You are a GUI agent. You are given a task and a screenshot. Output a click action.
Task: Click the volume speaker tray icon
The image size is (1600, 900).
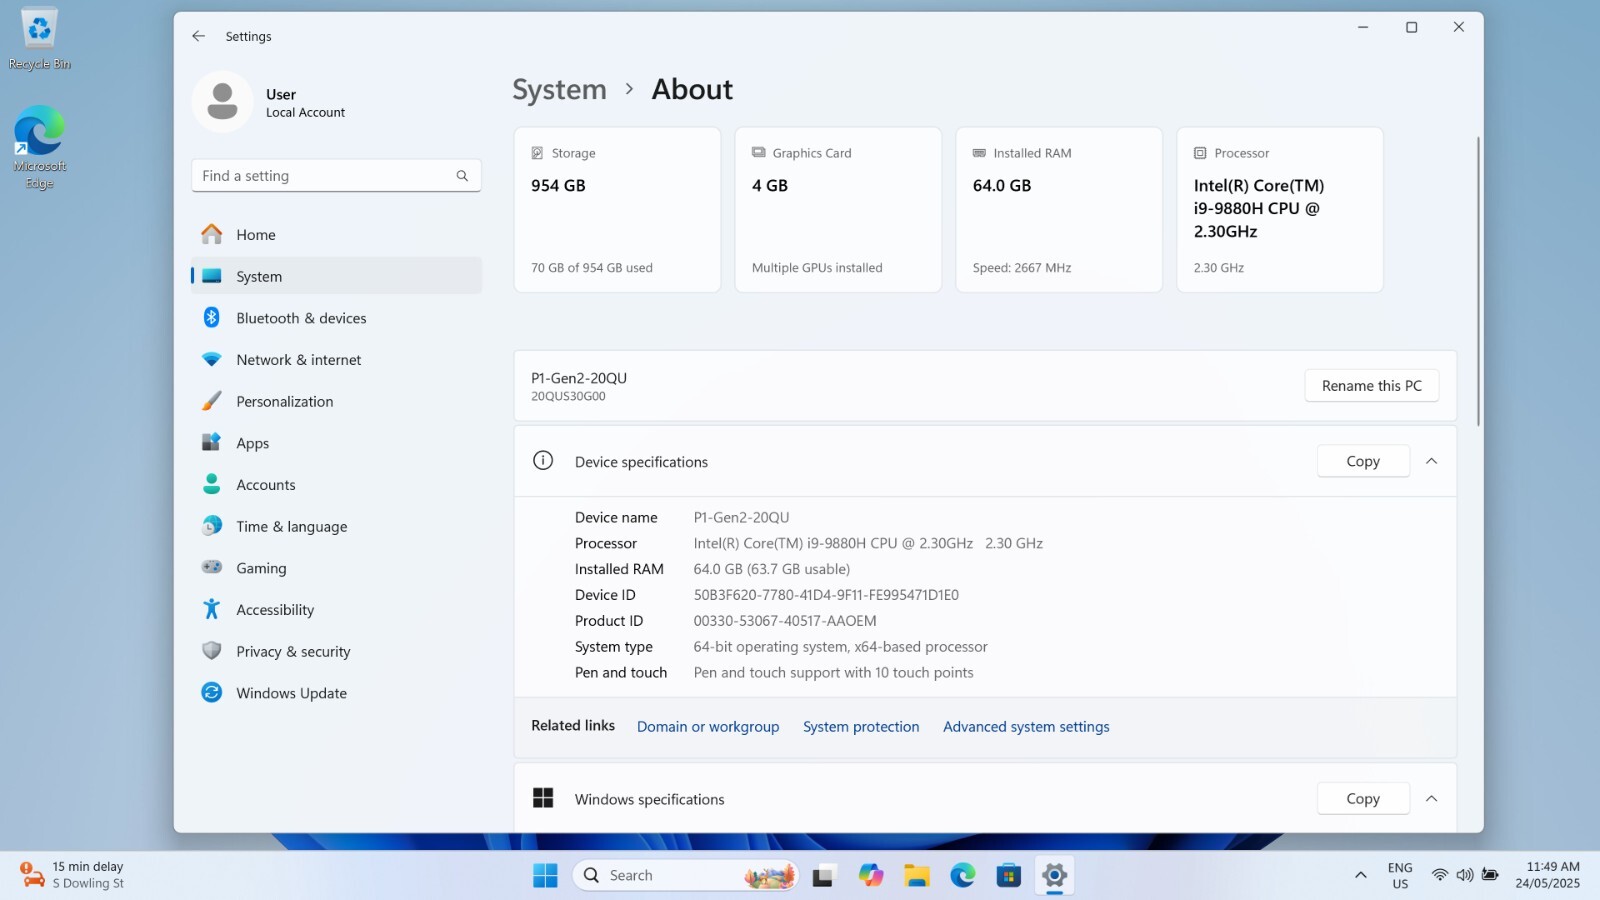click(x=1465, y=875)
